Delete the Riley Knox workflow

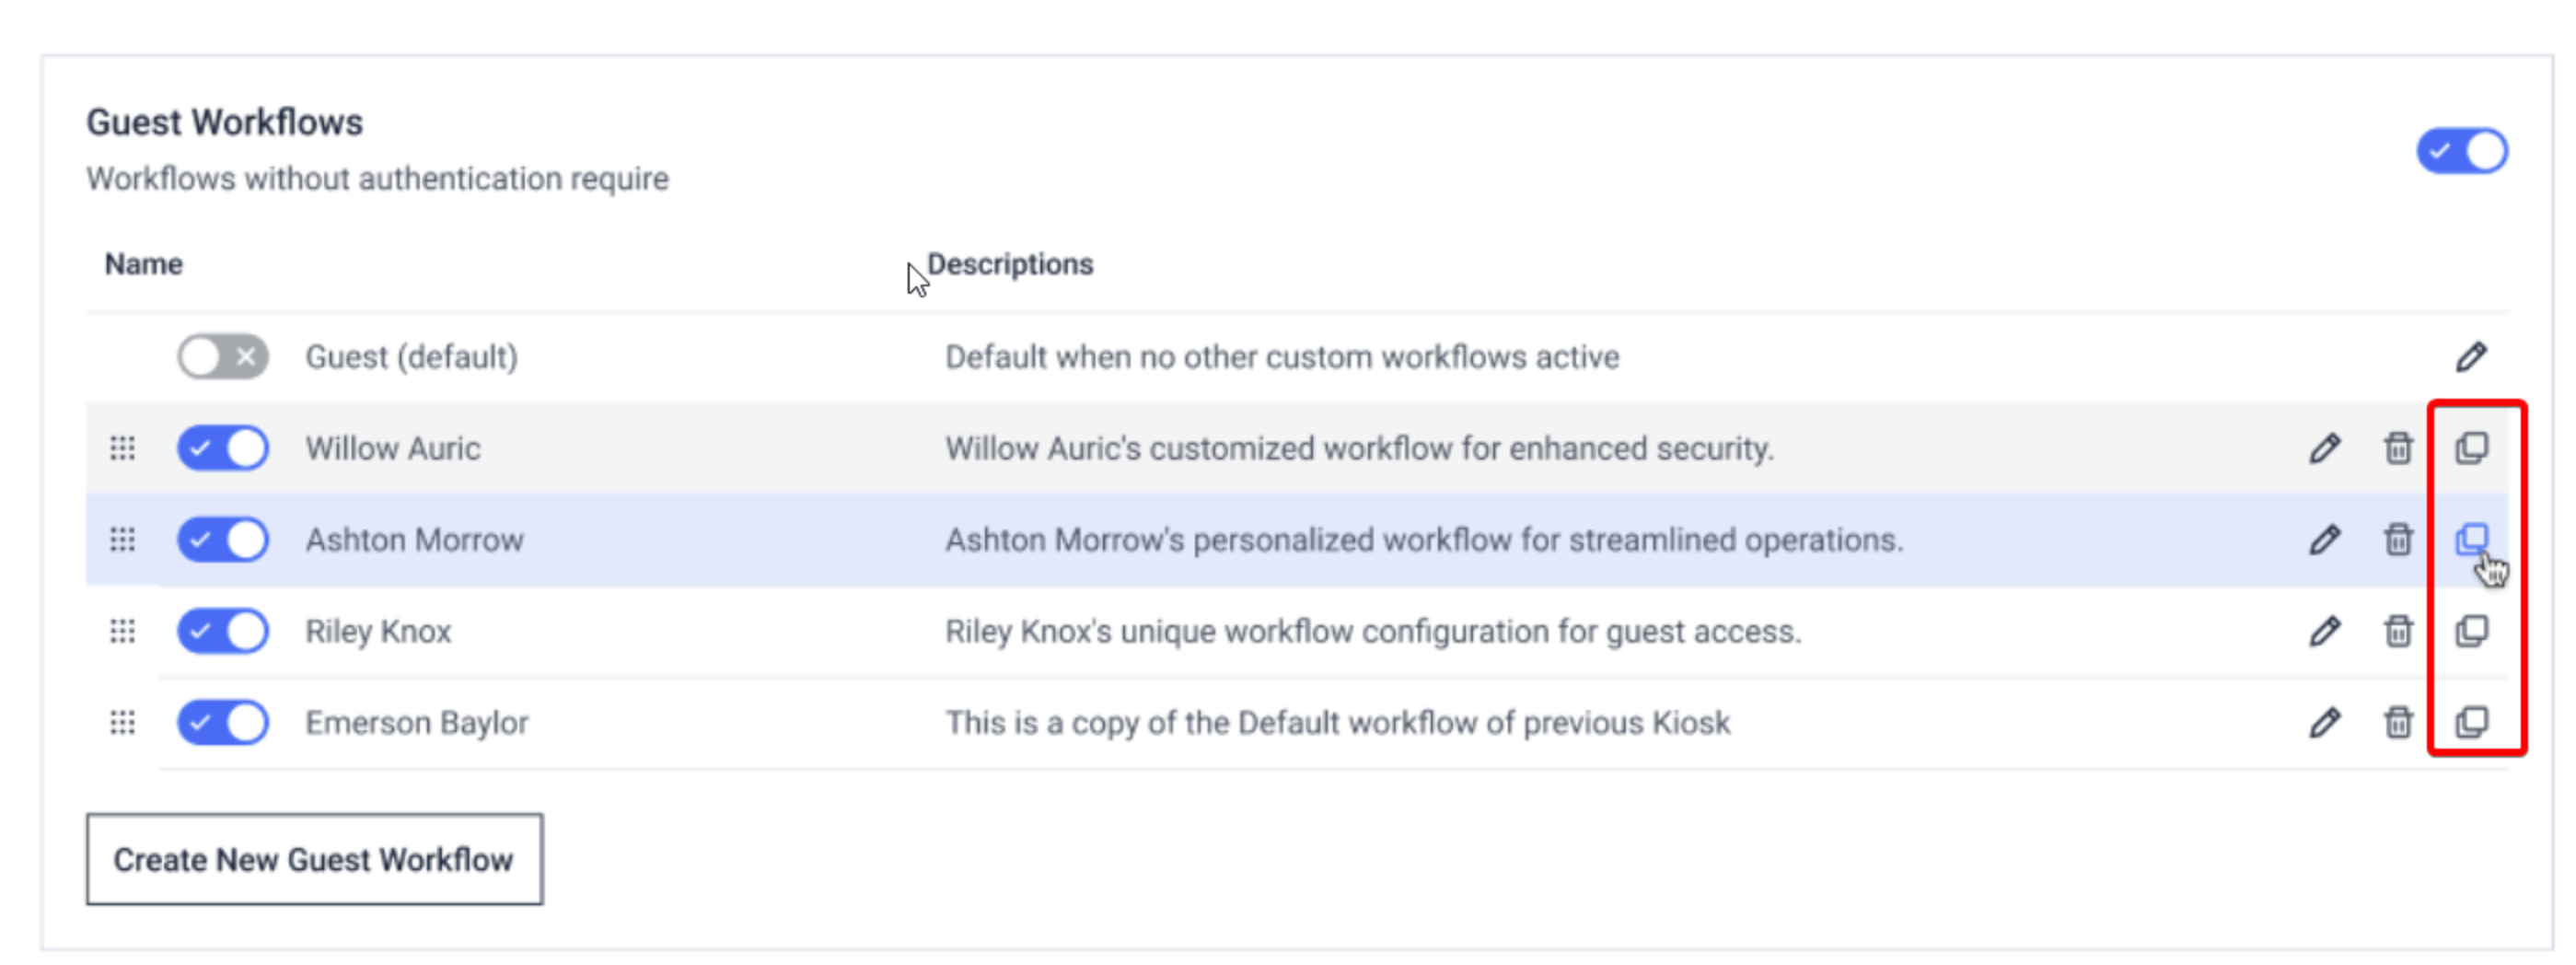[2397, 631]
